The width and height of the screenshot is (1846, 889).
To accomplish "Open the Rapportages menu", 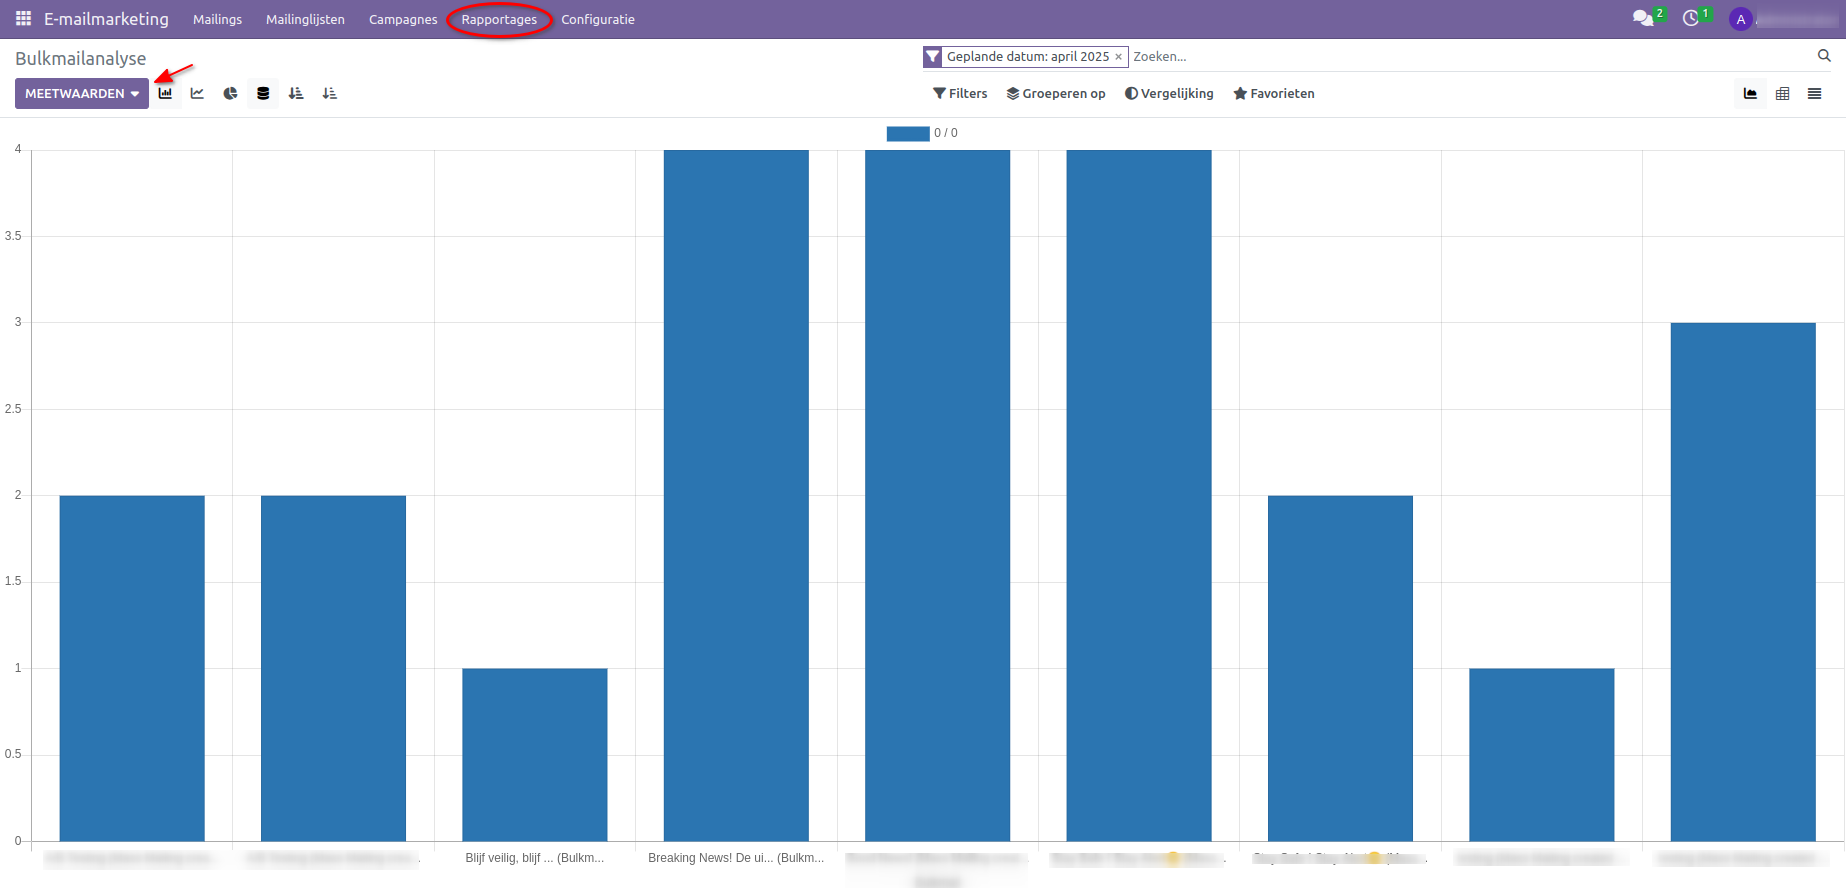I will pyautogui.click(x=499, y=19).
